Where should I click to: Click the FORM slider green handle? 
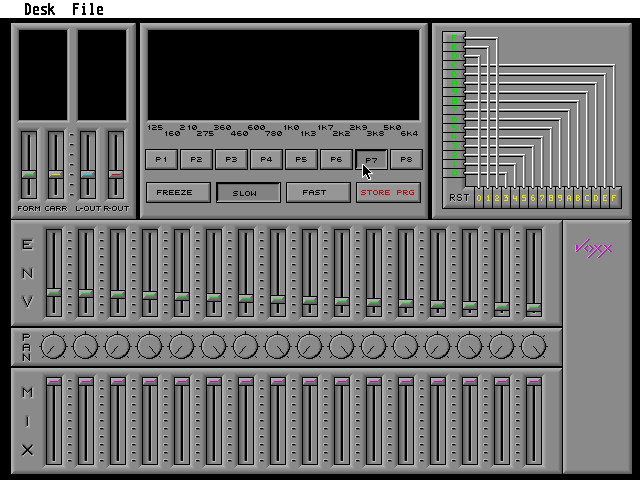[x=29, y=174]
